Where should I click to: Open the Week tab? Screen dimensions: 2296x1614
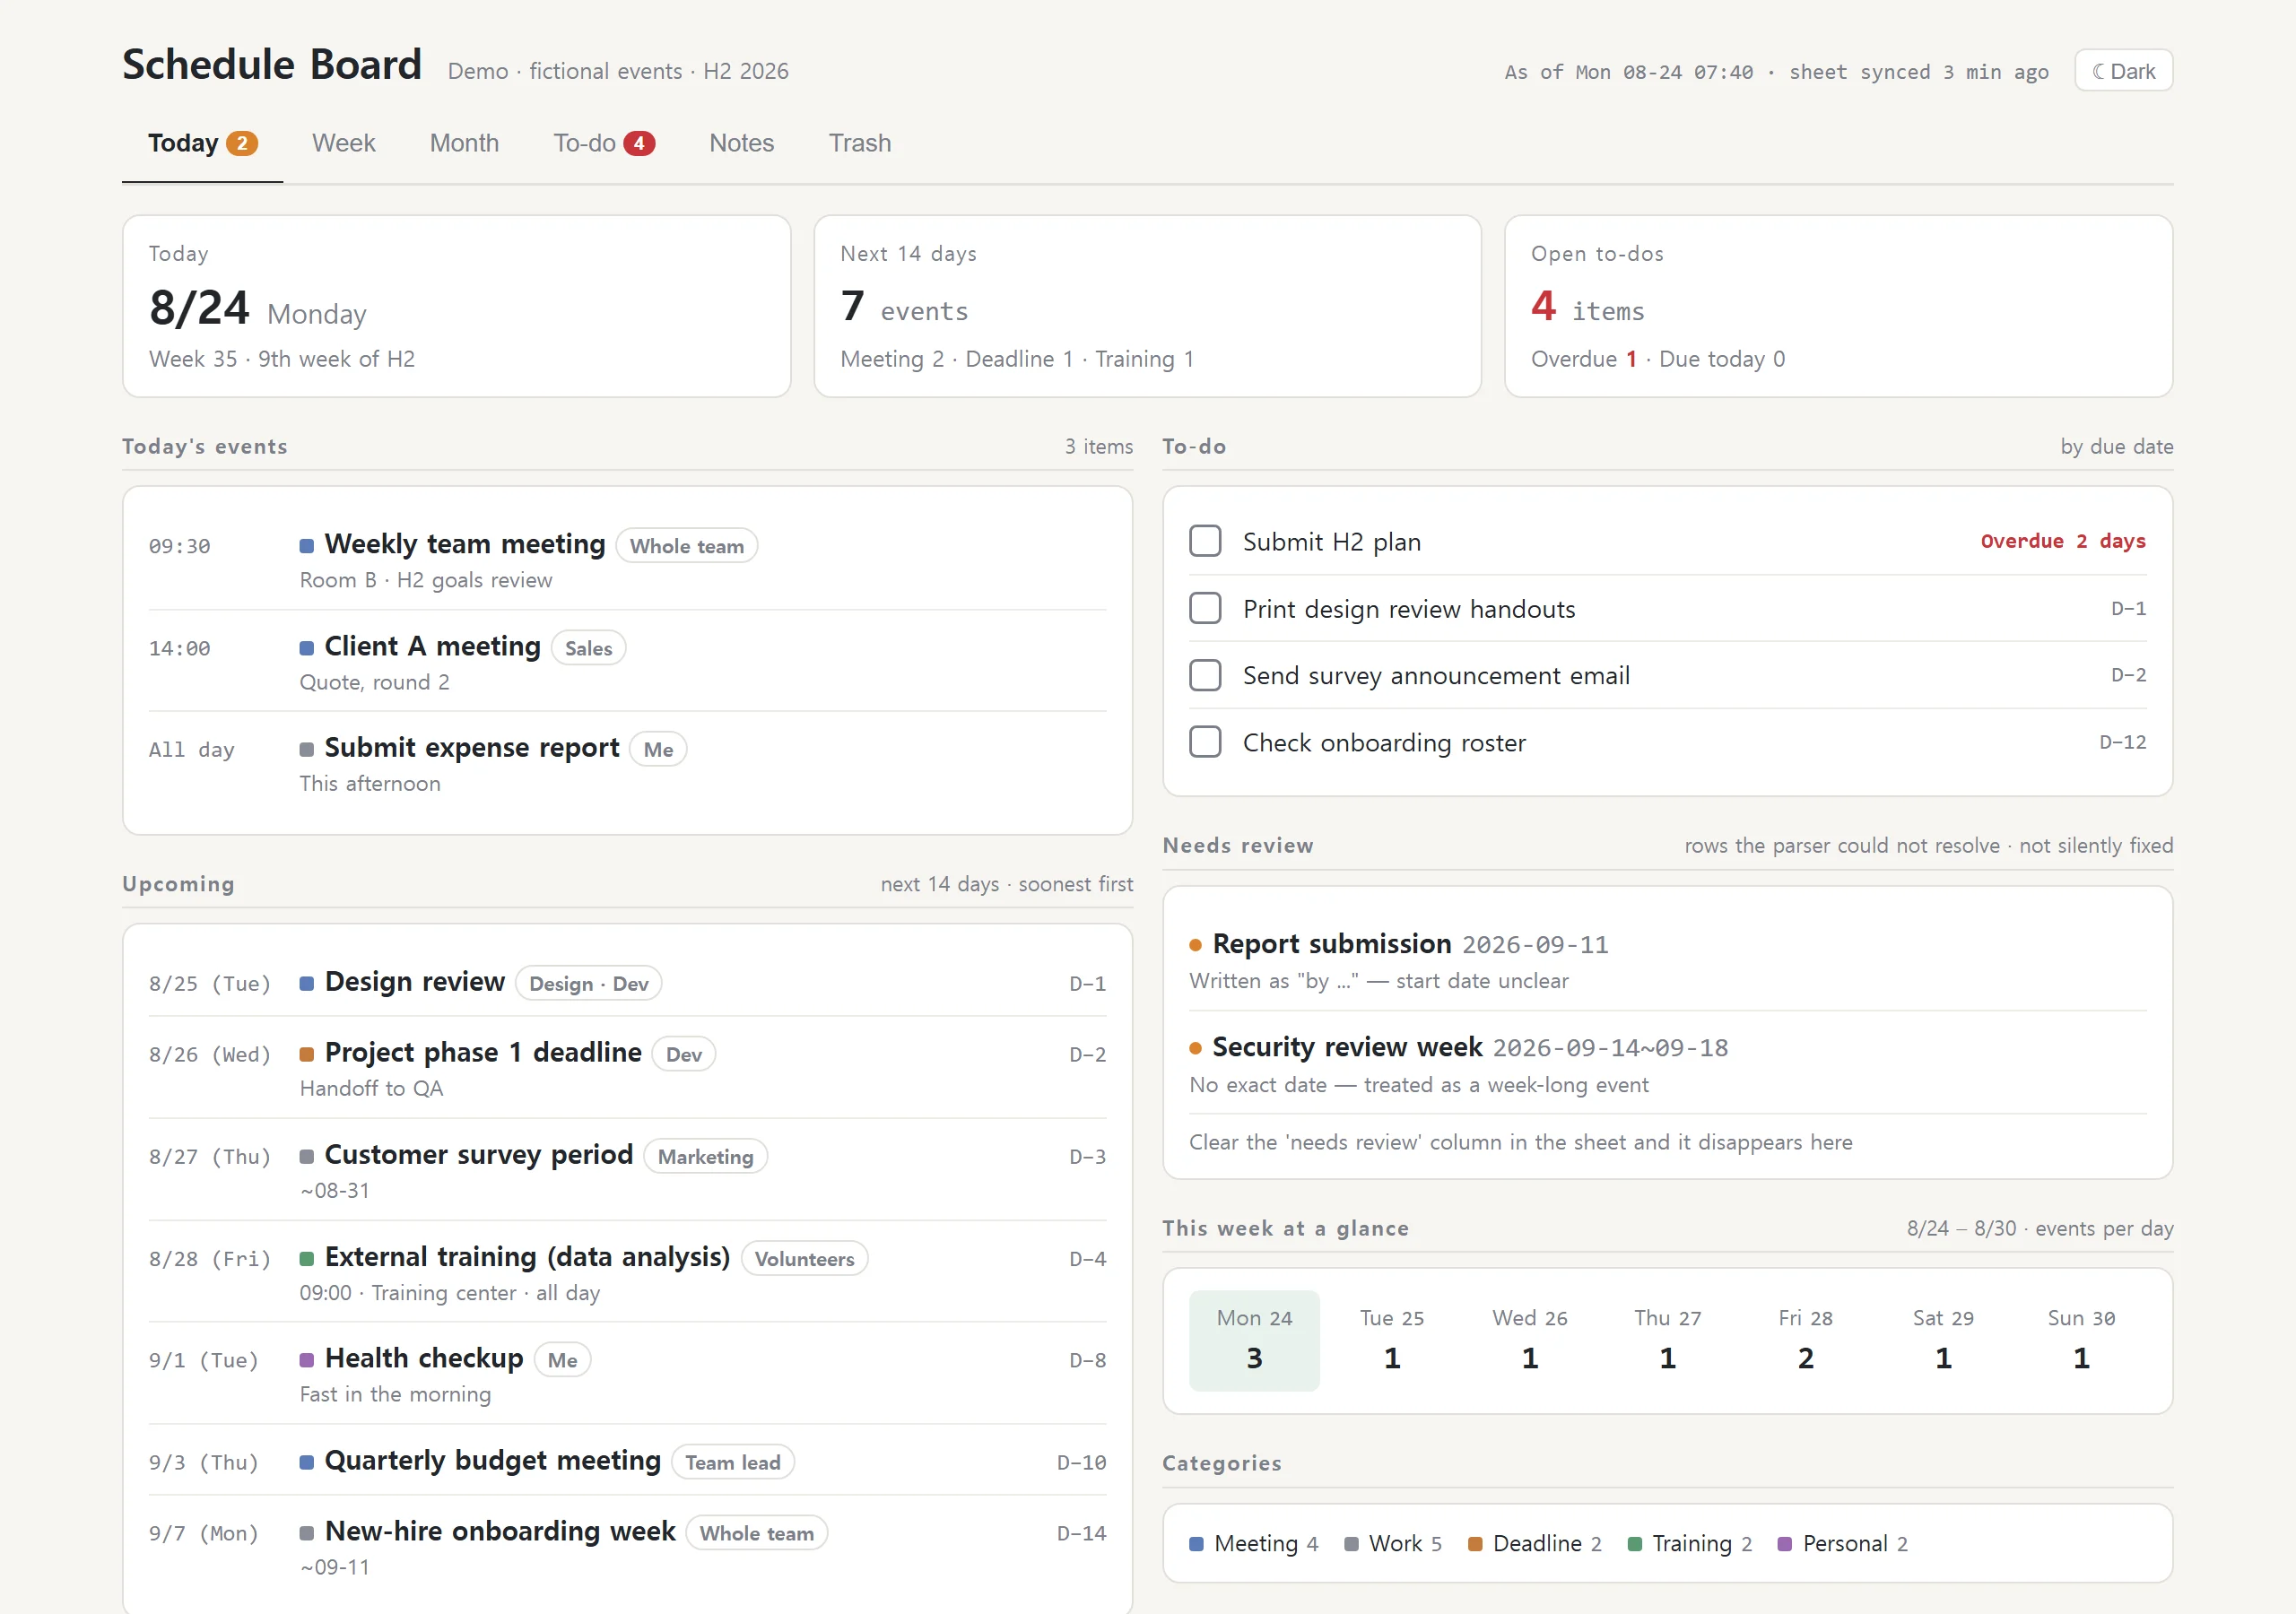(x=343, y=143)
